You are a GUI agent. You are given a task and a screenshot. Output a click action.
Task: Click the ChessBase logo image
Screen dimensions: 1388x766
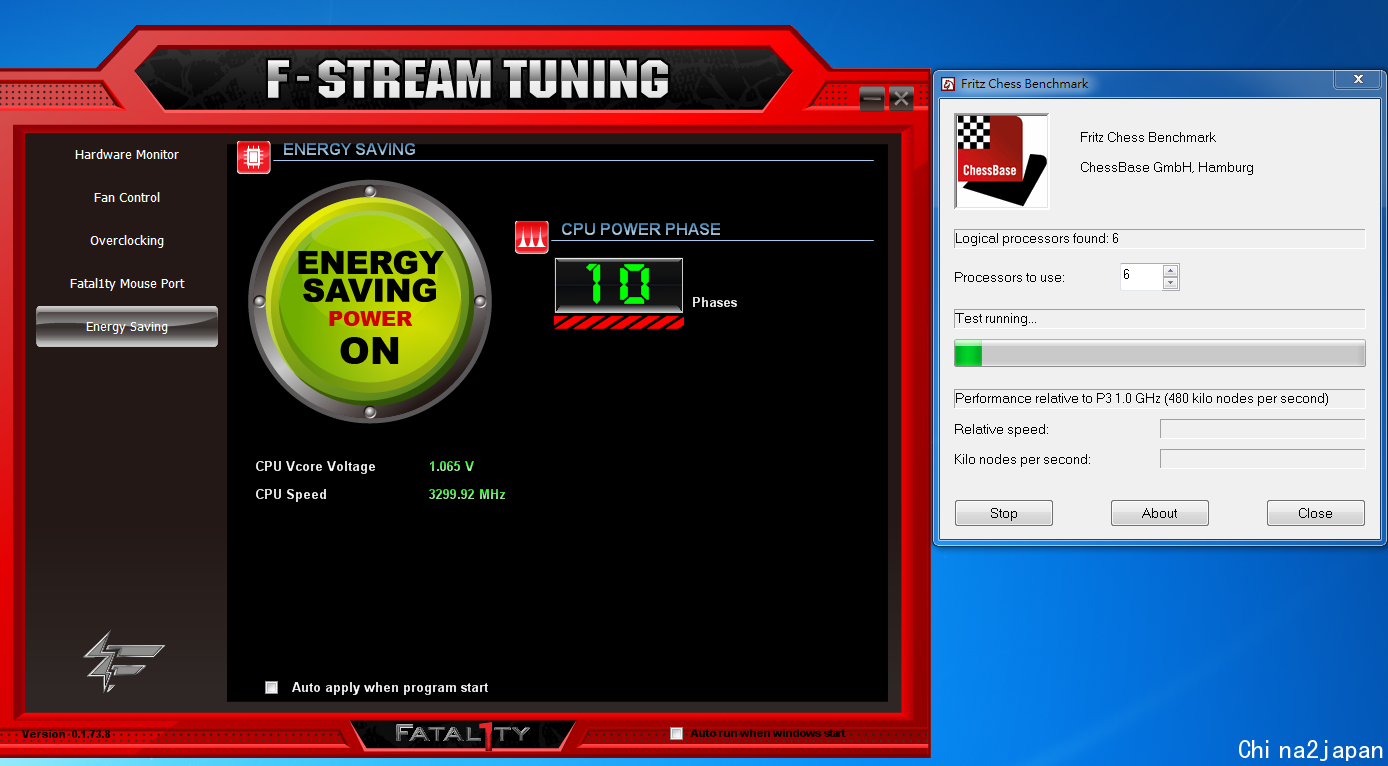click(1001, 161)
